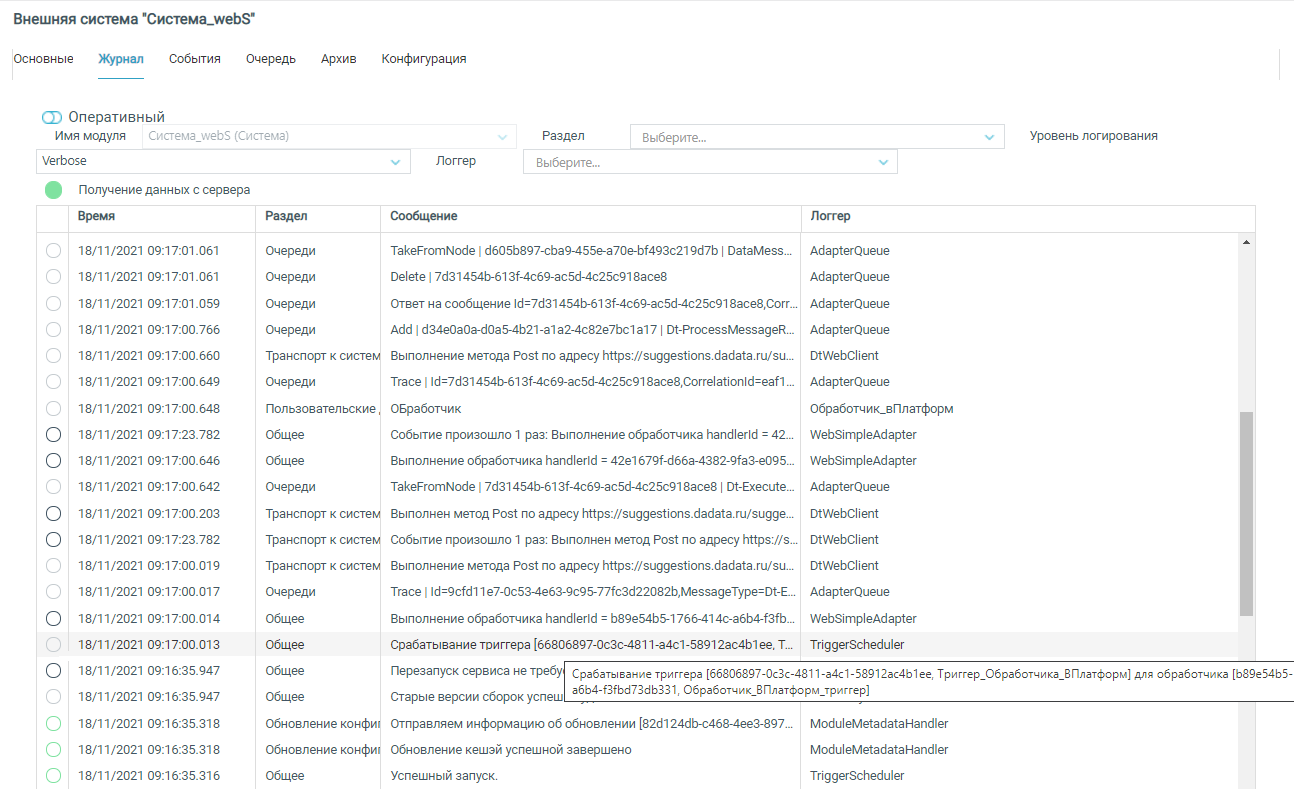Screen dimensions: 1294x789
Task: Click the Логгер column header
Action: 830,216
